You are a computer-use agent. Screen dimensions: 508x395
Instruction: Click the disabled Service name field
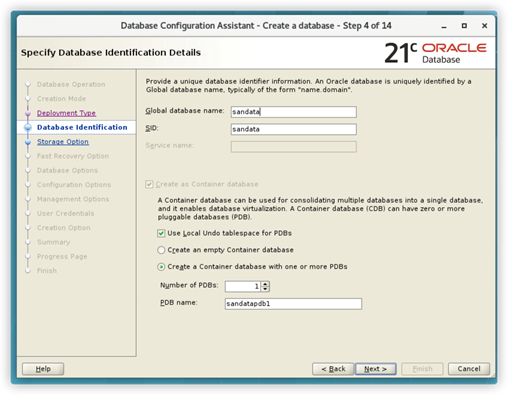293,146
